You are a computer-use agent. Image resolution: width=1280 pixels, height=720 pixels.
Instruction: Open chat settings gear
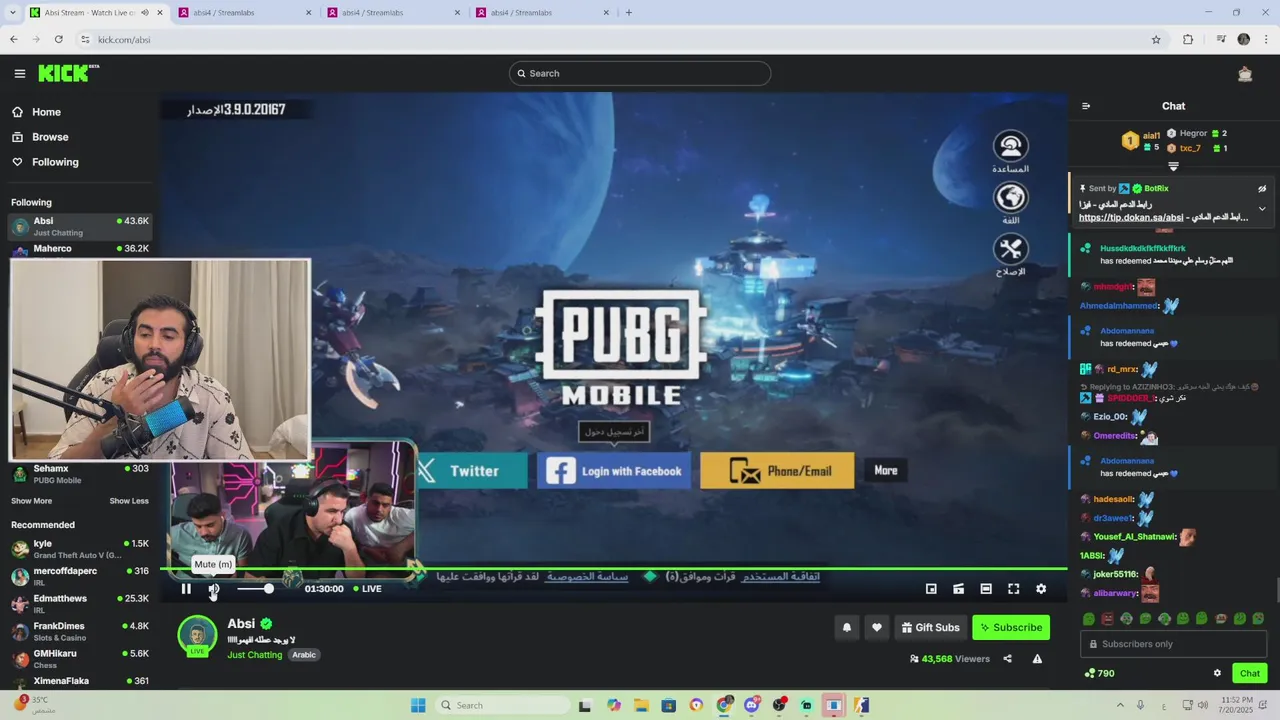tap(1217, 673)
